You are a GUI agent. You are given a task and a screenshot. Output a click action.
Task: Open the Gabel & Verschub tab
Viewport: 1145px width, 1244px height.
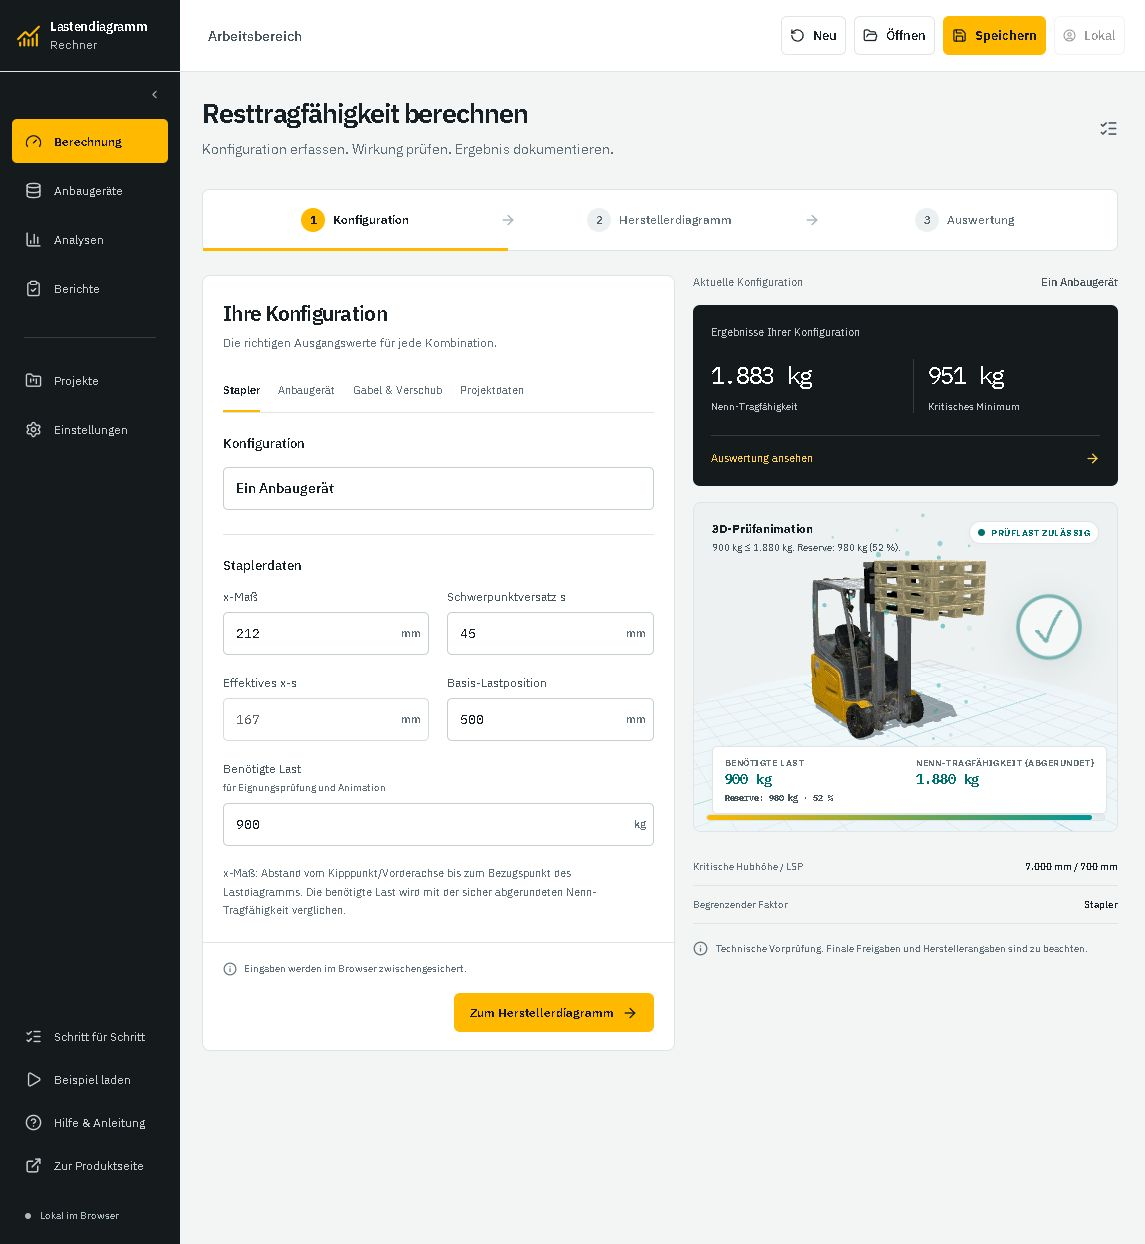397,390
